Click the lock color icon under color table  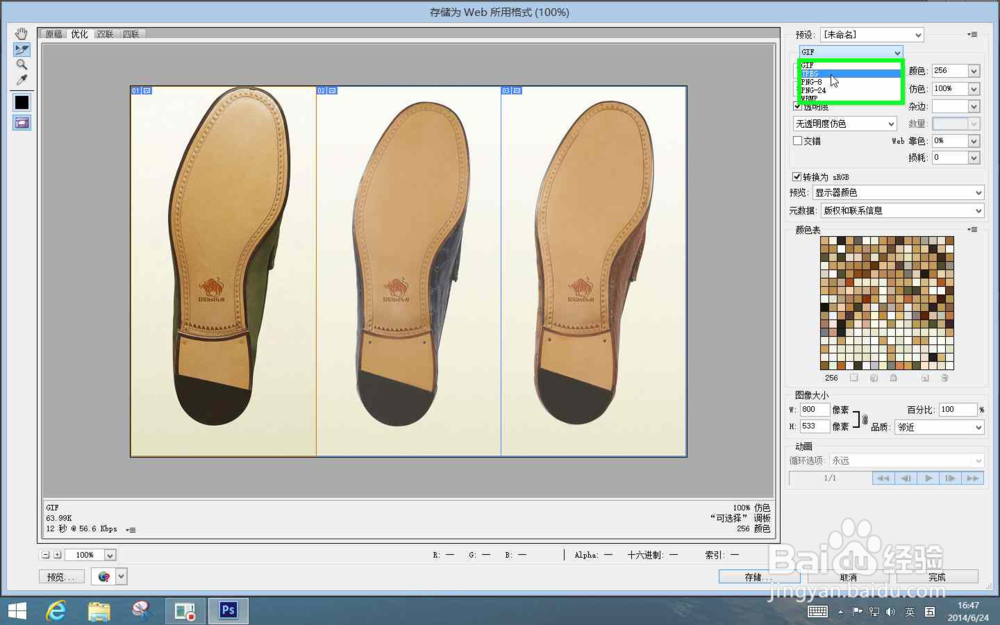893,378
